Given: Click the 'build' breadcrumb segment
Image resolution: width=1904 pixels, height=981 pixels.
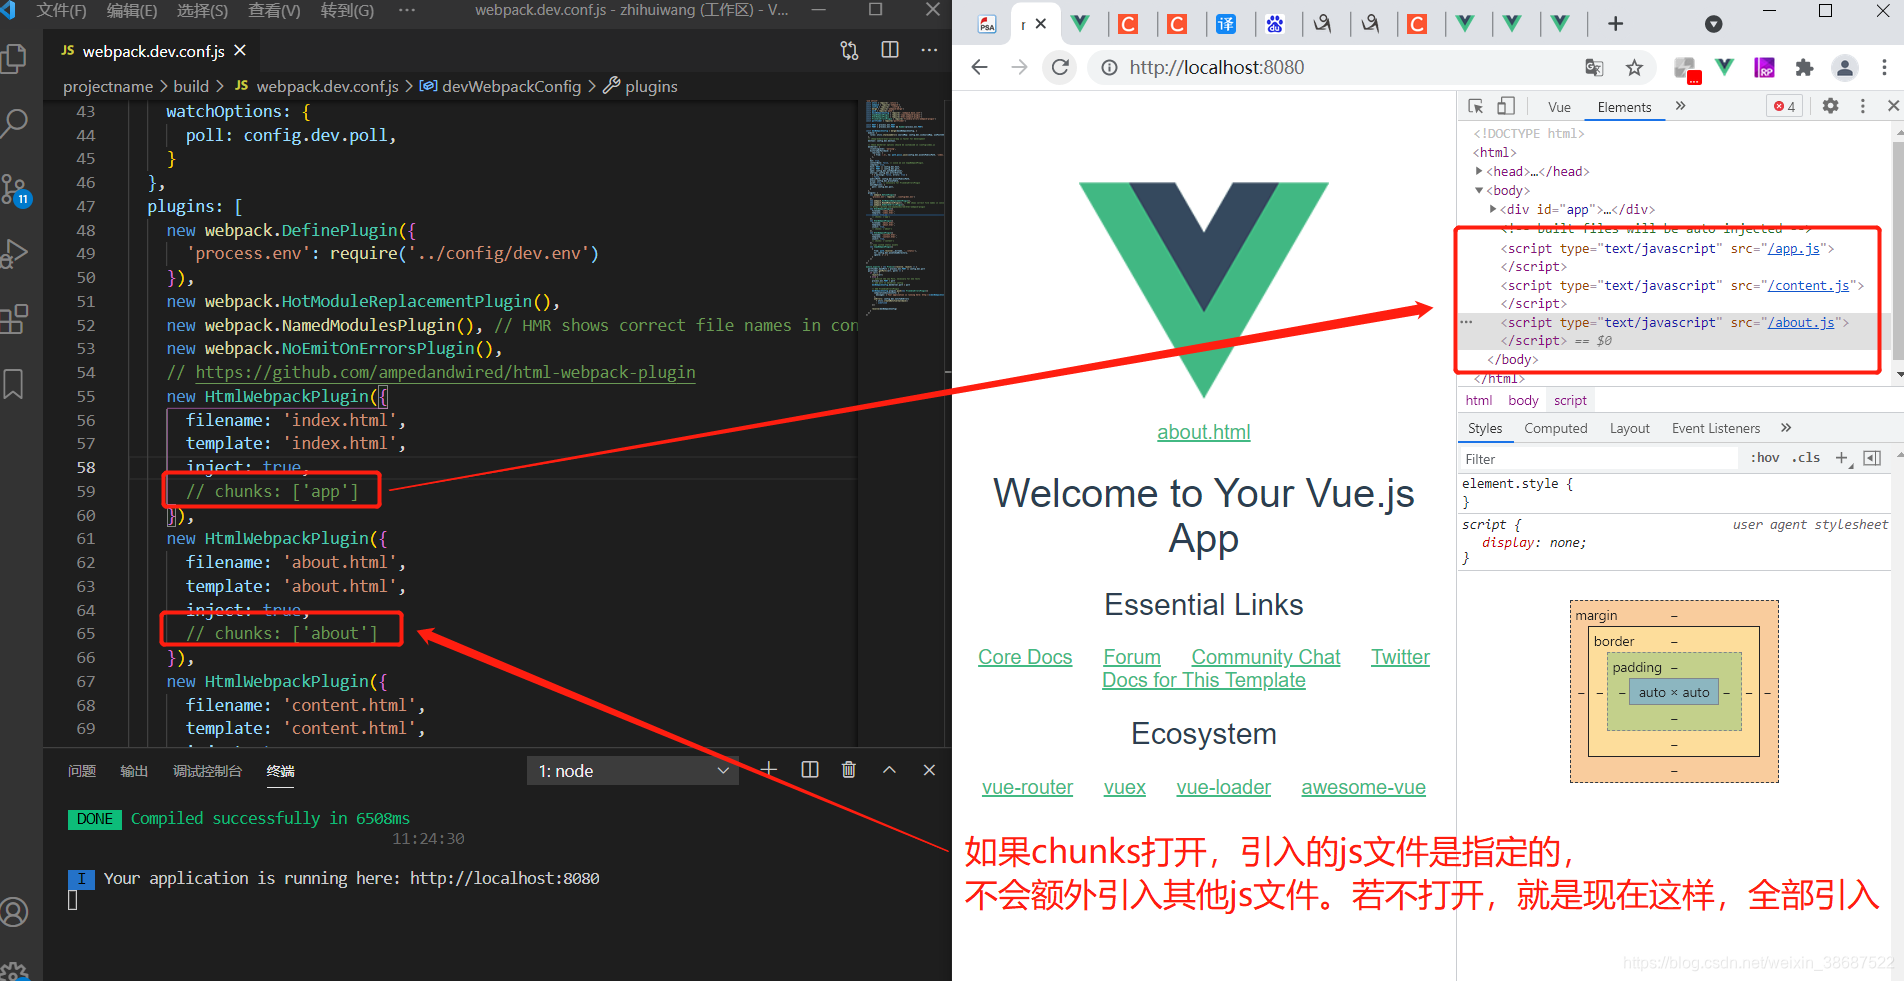Looking at the screenshot, I should pos(191,86).
